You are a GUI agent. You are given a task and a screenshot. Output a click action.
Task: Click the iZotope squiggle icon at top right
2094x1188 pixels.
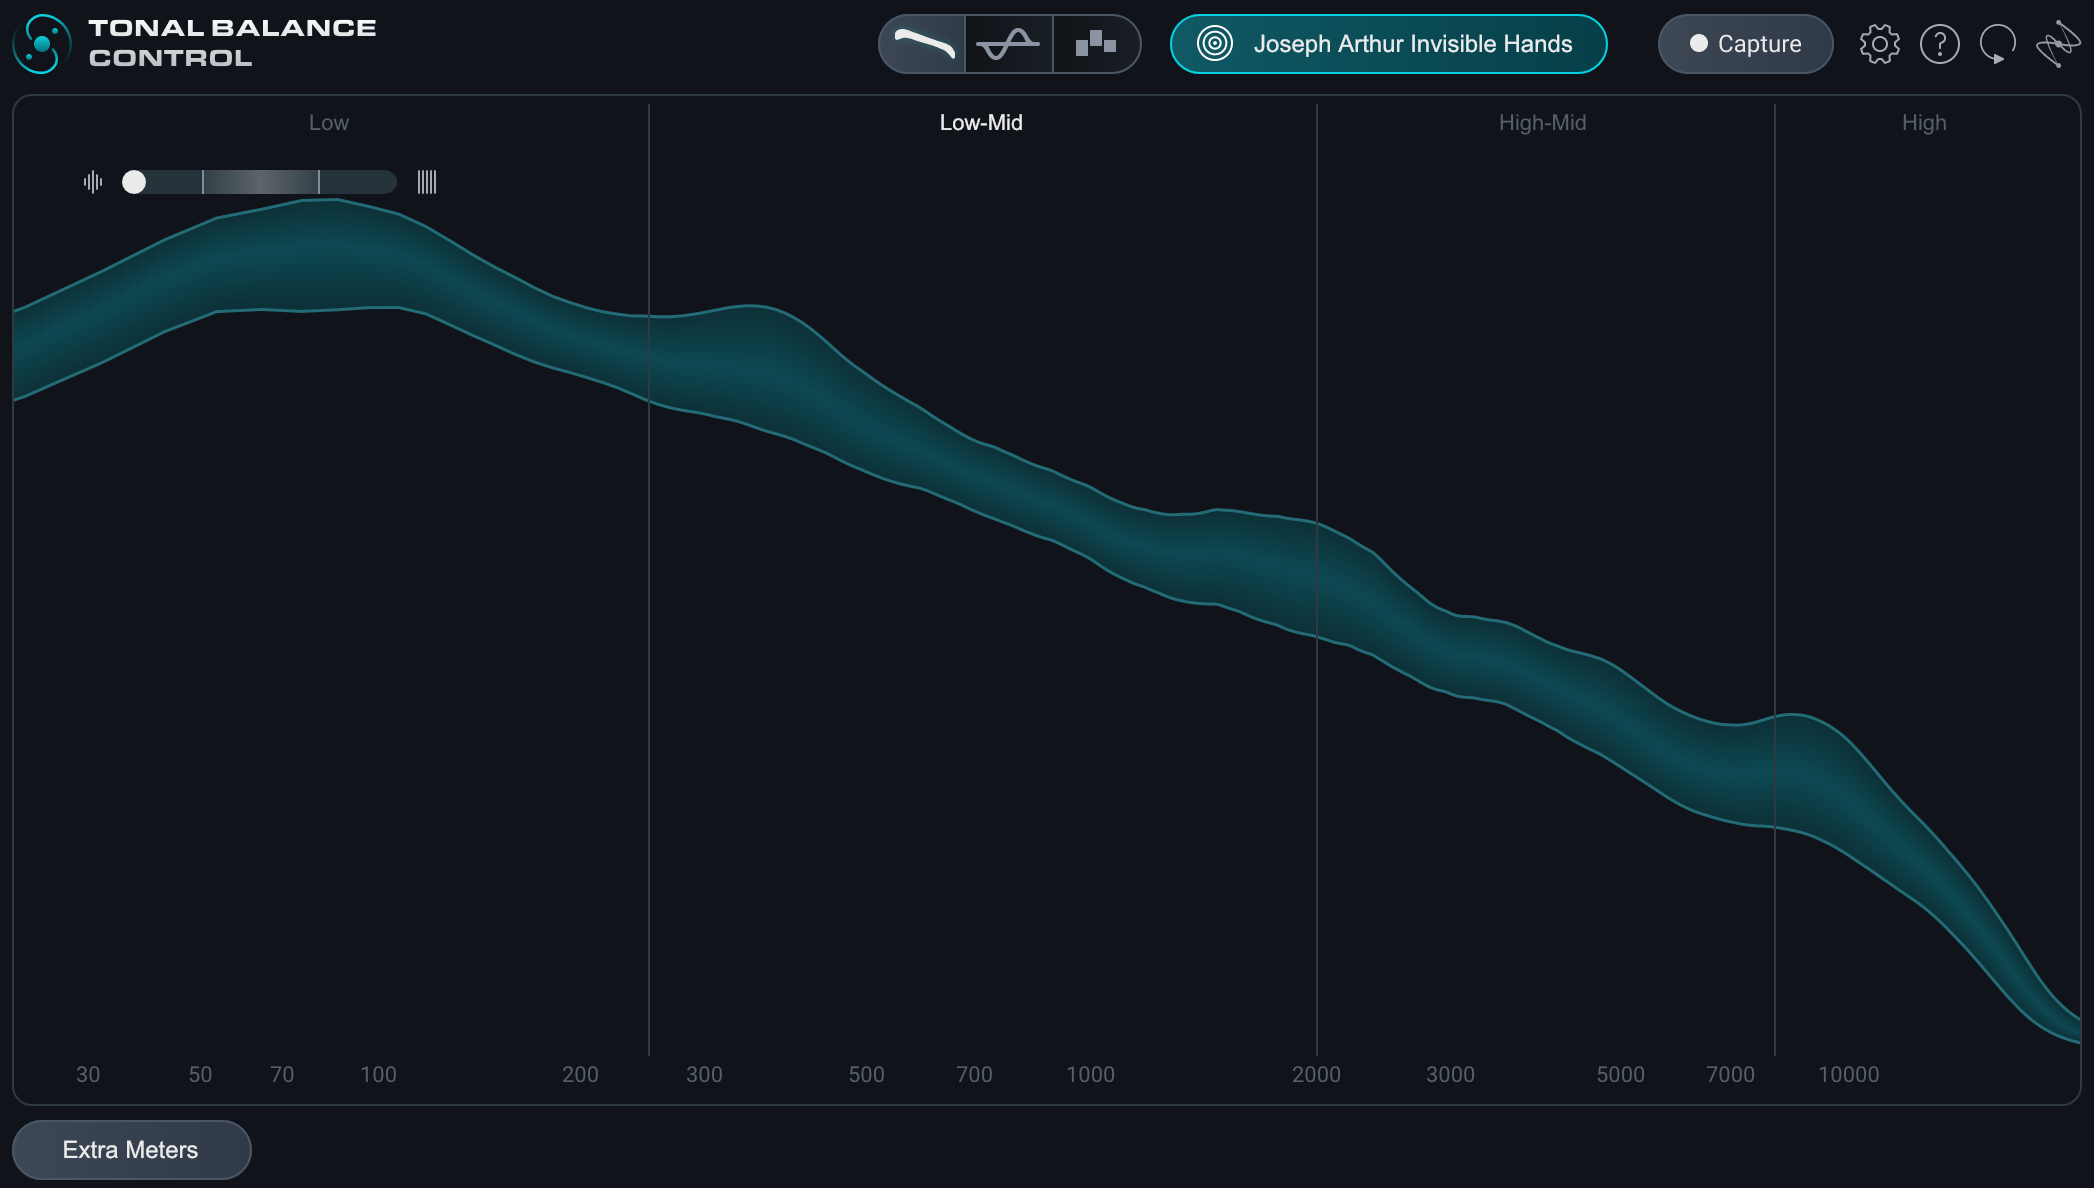coord(2057,44)
